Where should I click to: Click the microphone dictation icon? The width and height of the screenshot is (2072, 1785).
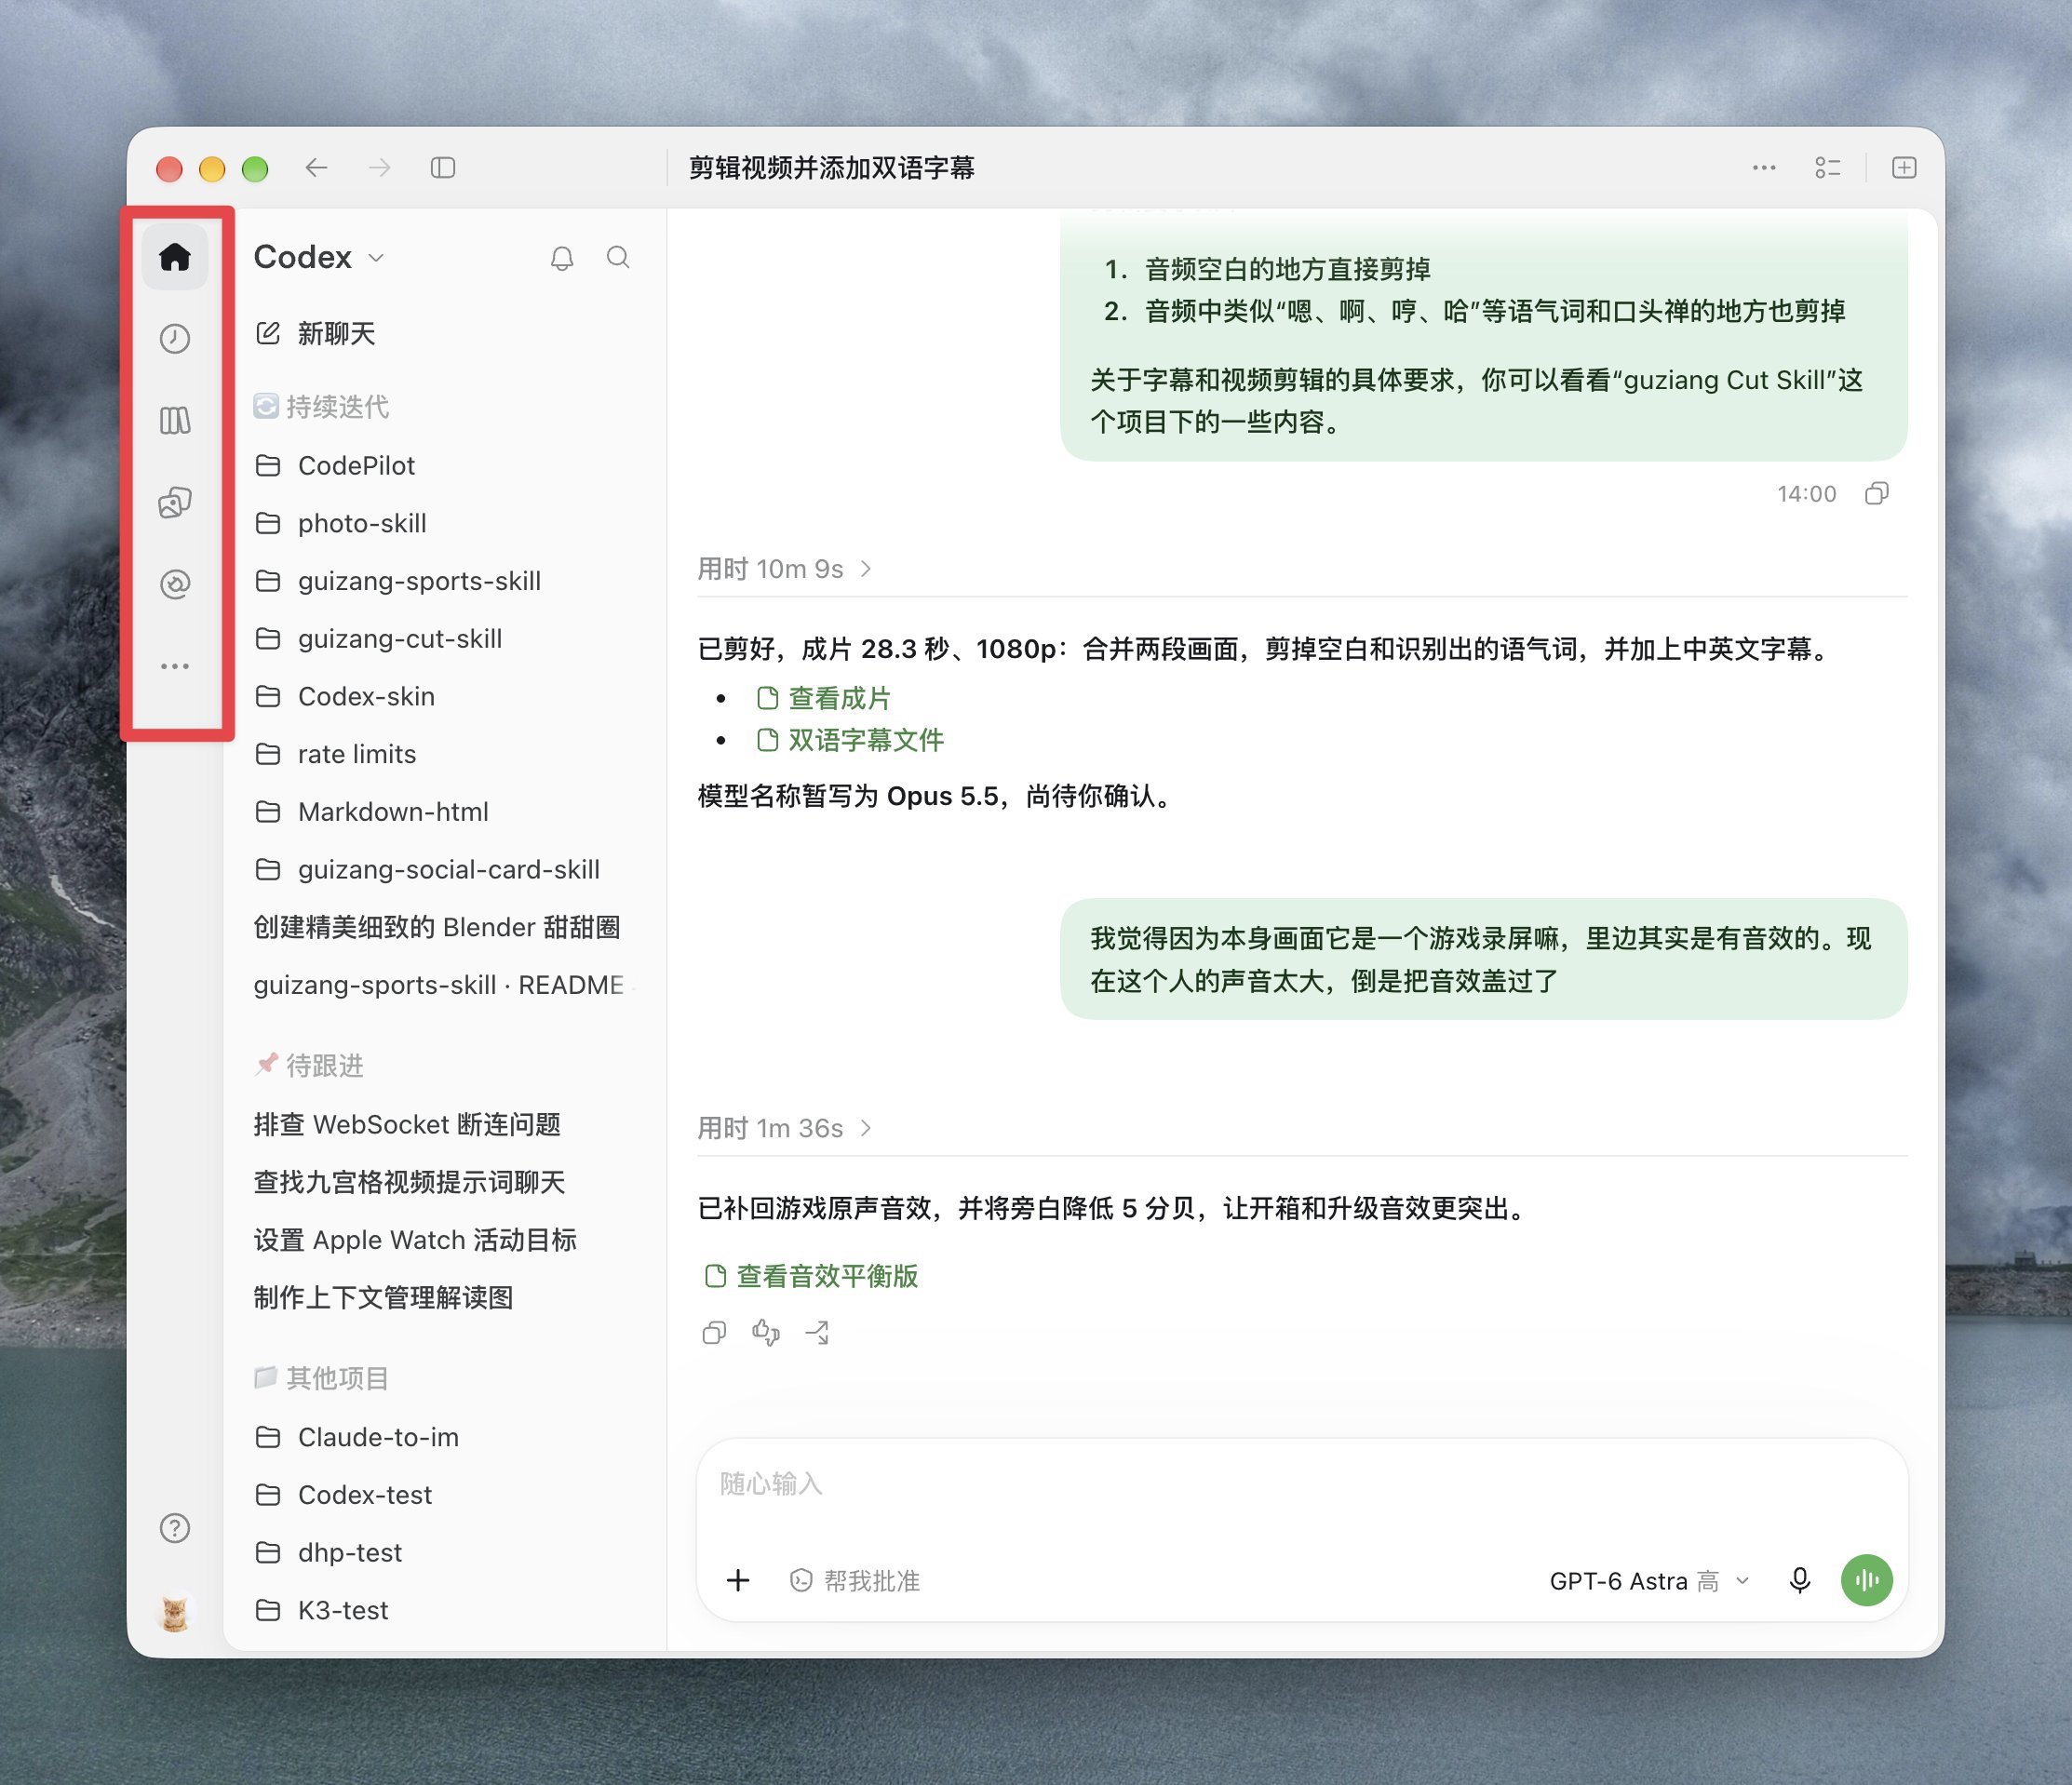1800,1580
